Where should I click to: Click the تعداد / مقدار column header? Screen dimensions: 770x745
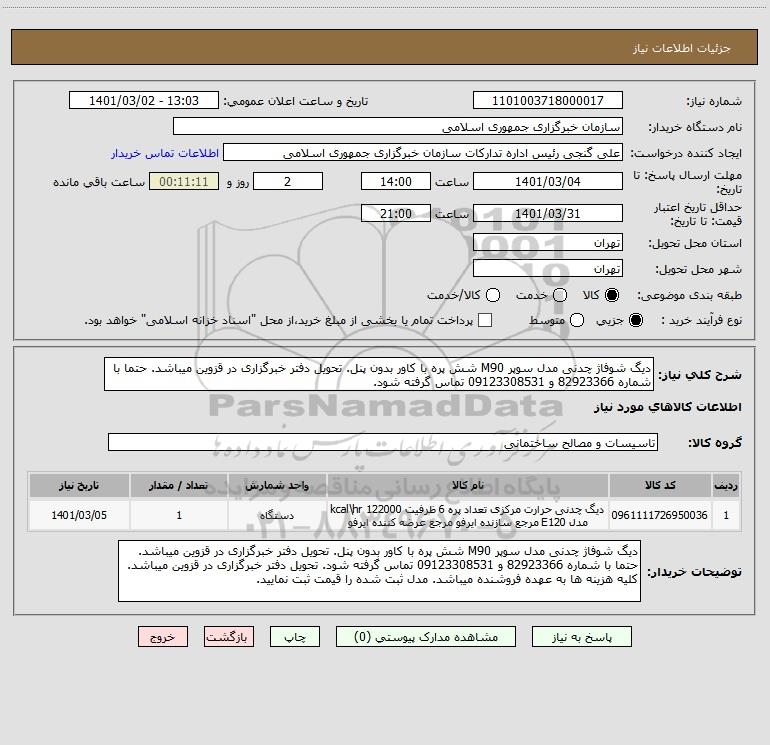click(179, 485)
